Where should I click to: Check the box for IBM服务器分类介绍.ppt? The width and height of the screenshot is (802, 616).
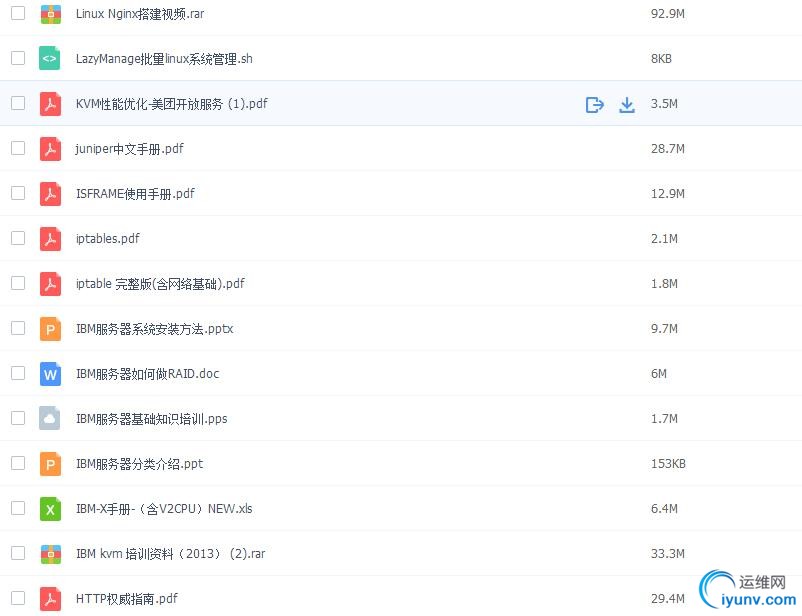(x=18, y=463)
